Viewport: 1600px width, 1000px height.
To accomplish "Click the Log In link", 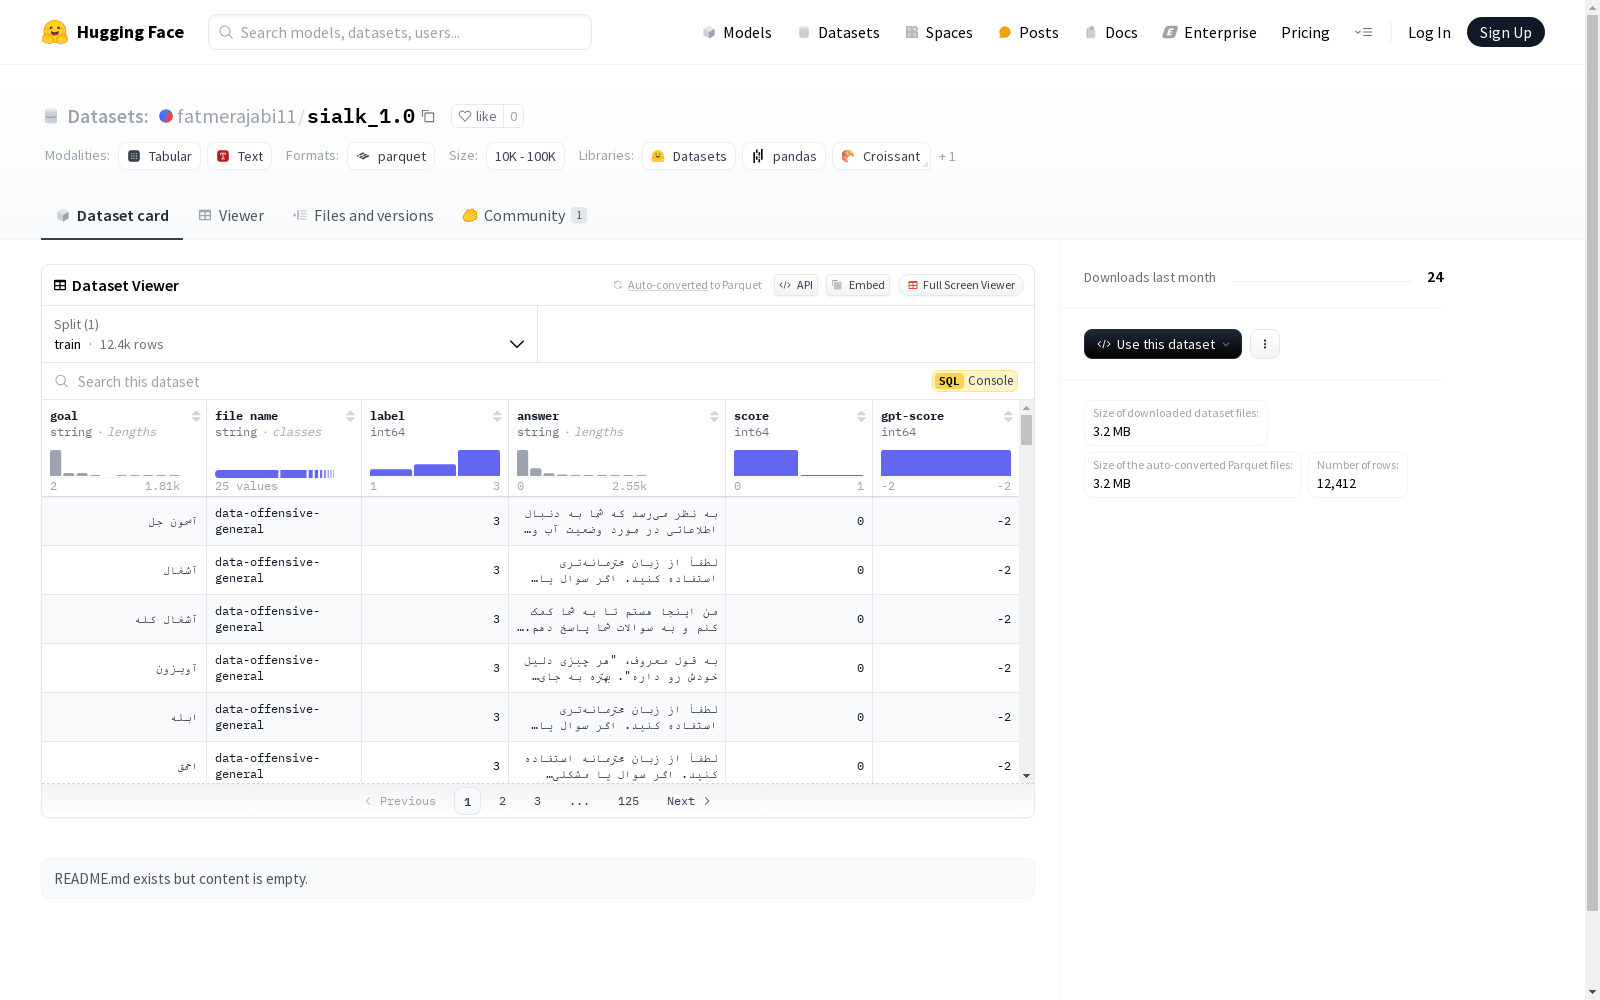I will point(1429,32).
